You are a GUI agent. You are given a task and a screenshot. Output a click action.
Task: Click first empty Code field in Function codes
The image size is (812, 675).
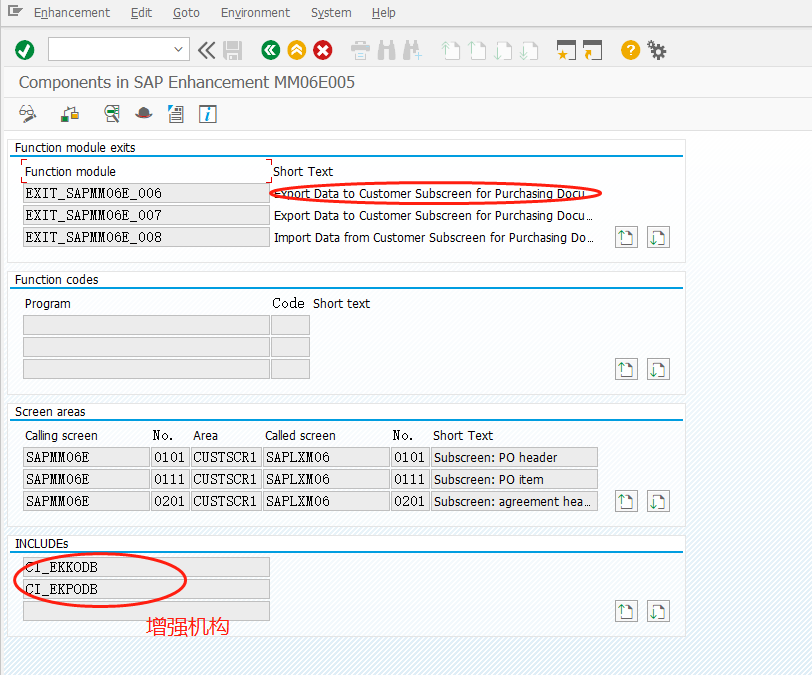pyautogui.click(x=291, y=325)
